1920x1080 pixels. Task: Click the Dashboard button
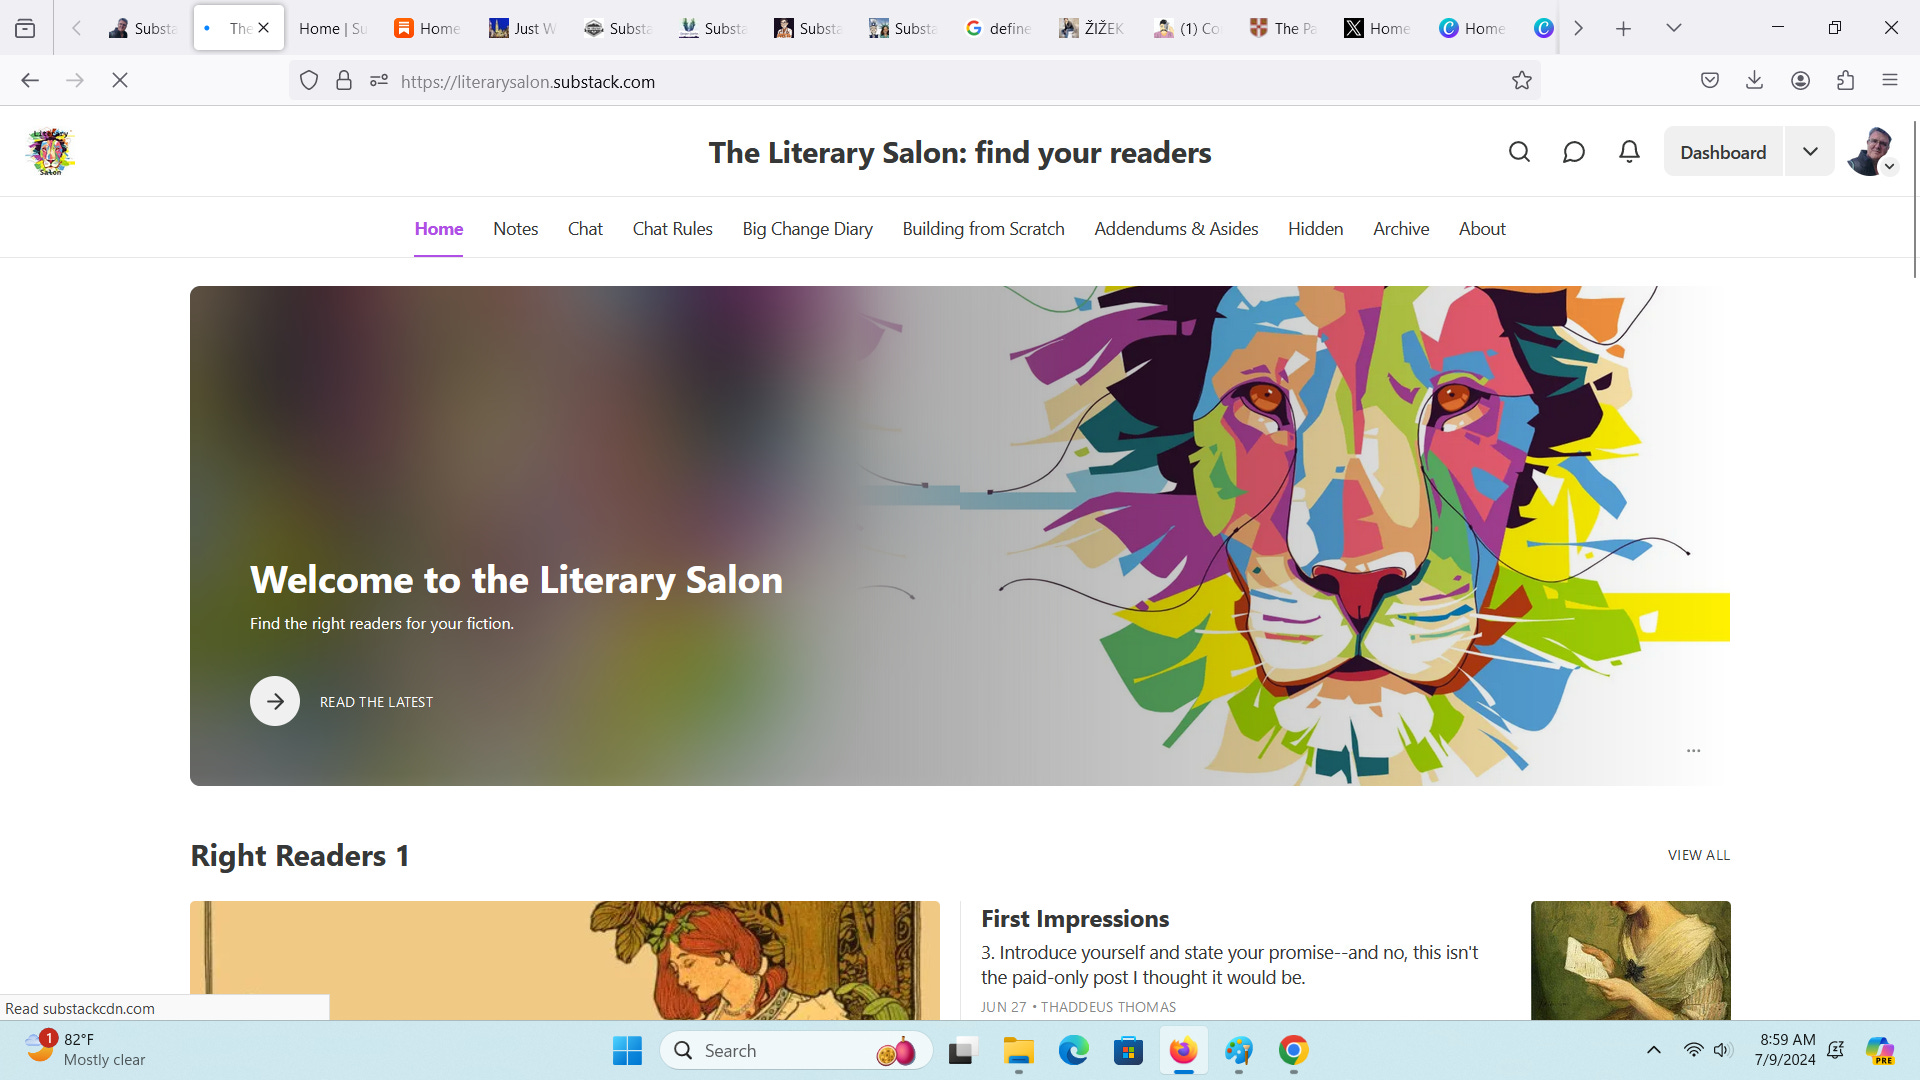pyautogui.click(x=1723, y=152)
